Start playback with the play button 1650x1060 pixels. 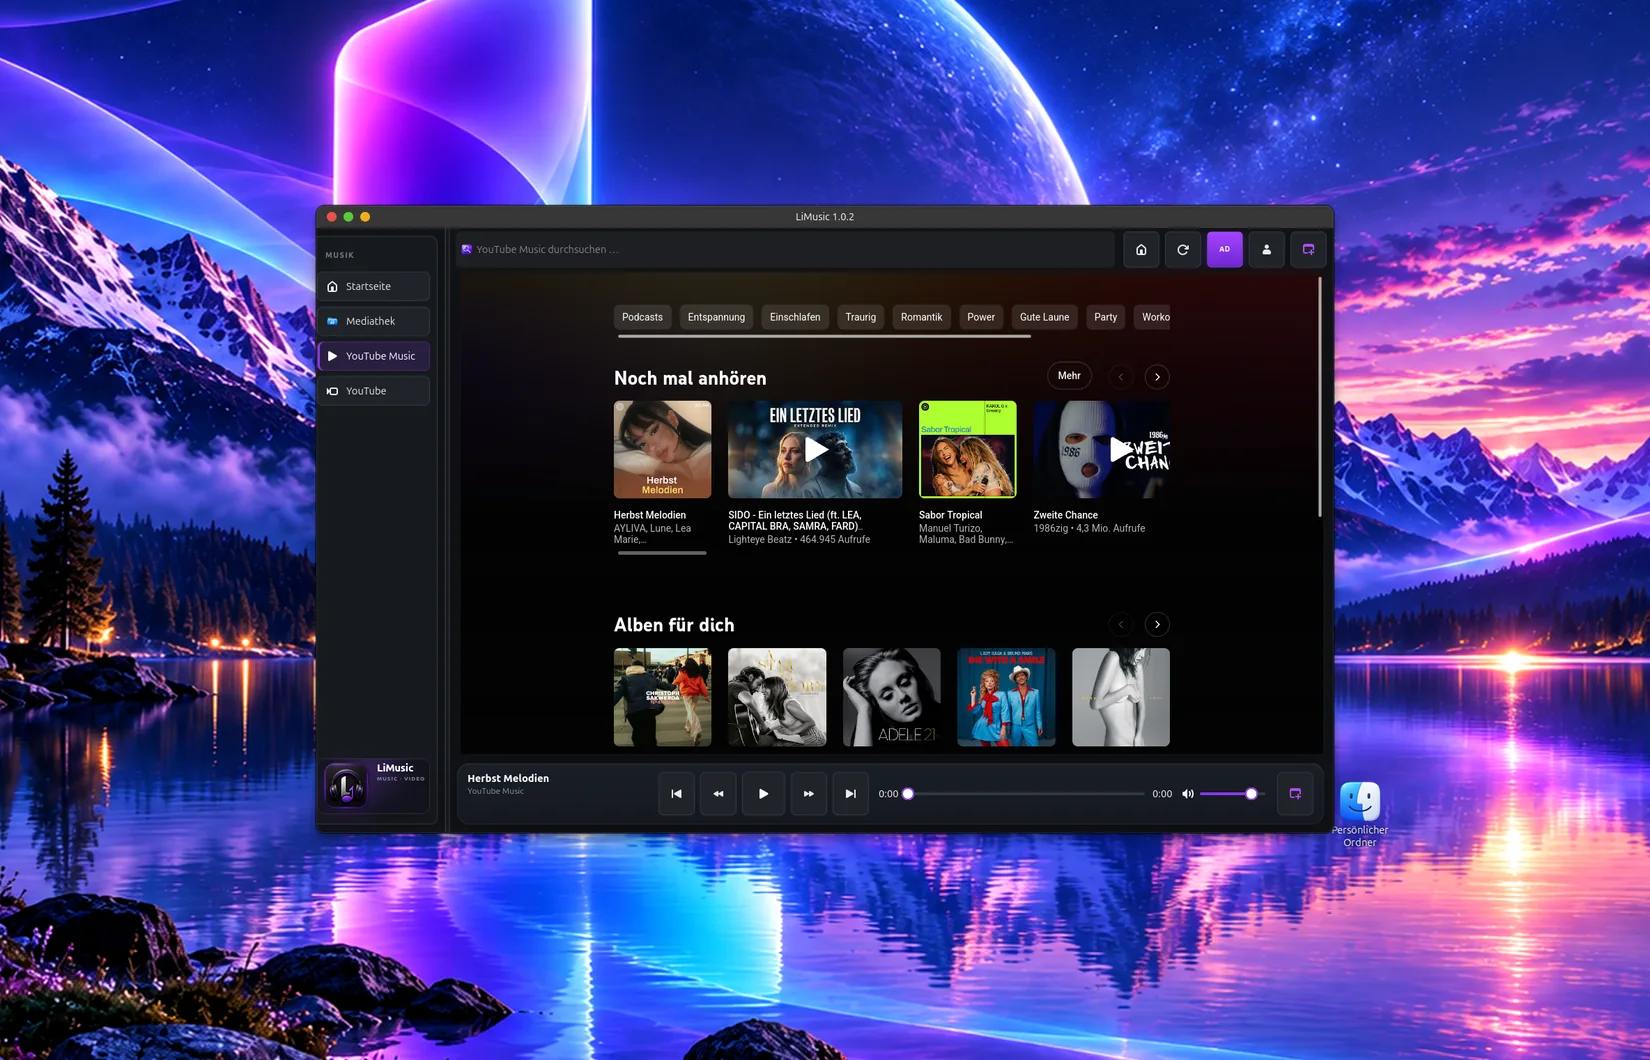coord(763,794)
